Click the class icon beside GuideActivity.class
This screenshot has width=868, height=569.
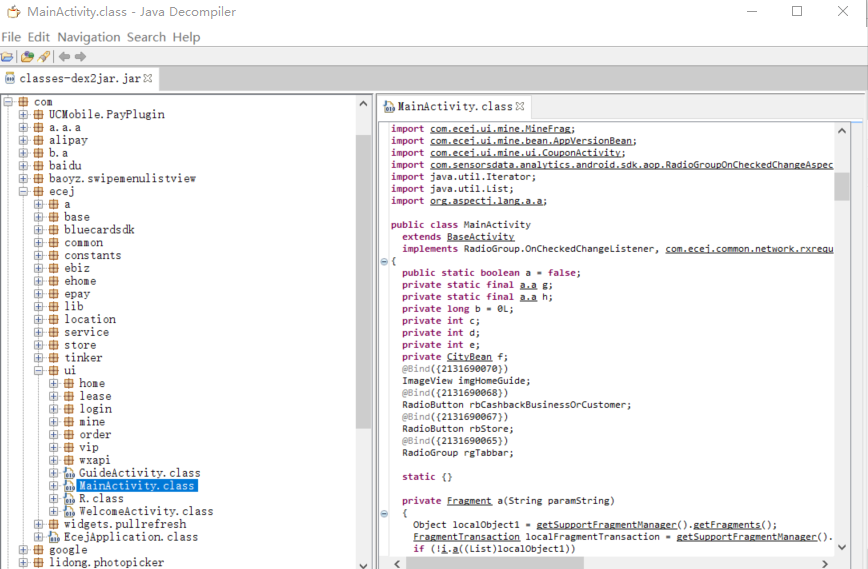coord(69,473)
